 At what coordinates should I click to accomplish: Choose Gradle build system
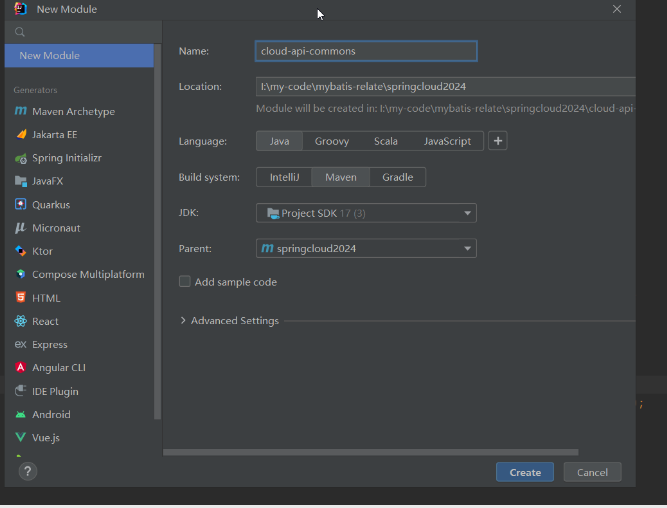(x=398, y=177)
